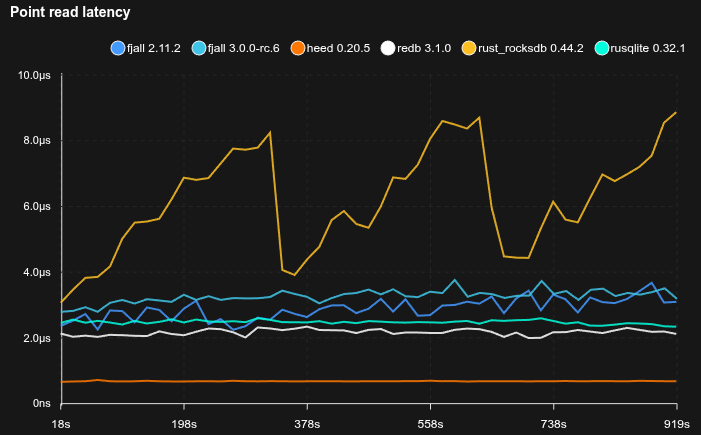Select the 558s x-axis tick label
Screen dimensions: 701x435
pos(430,423)
